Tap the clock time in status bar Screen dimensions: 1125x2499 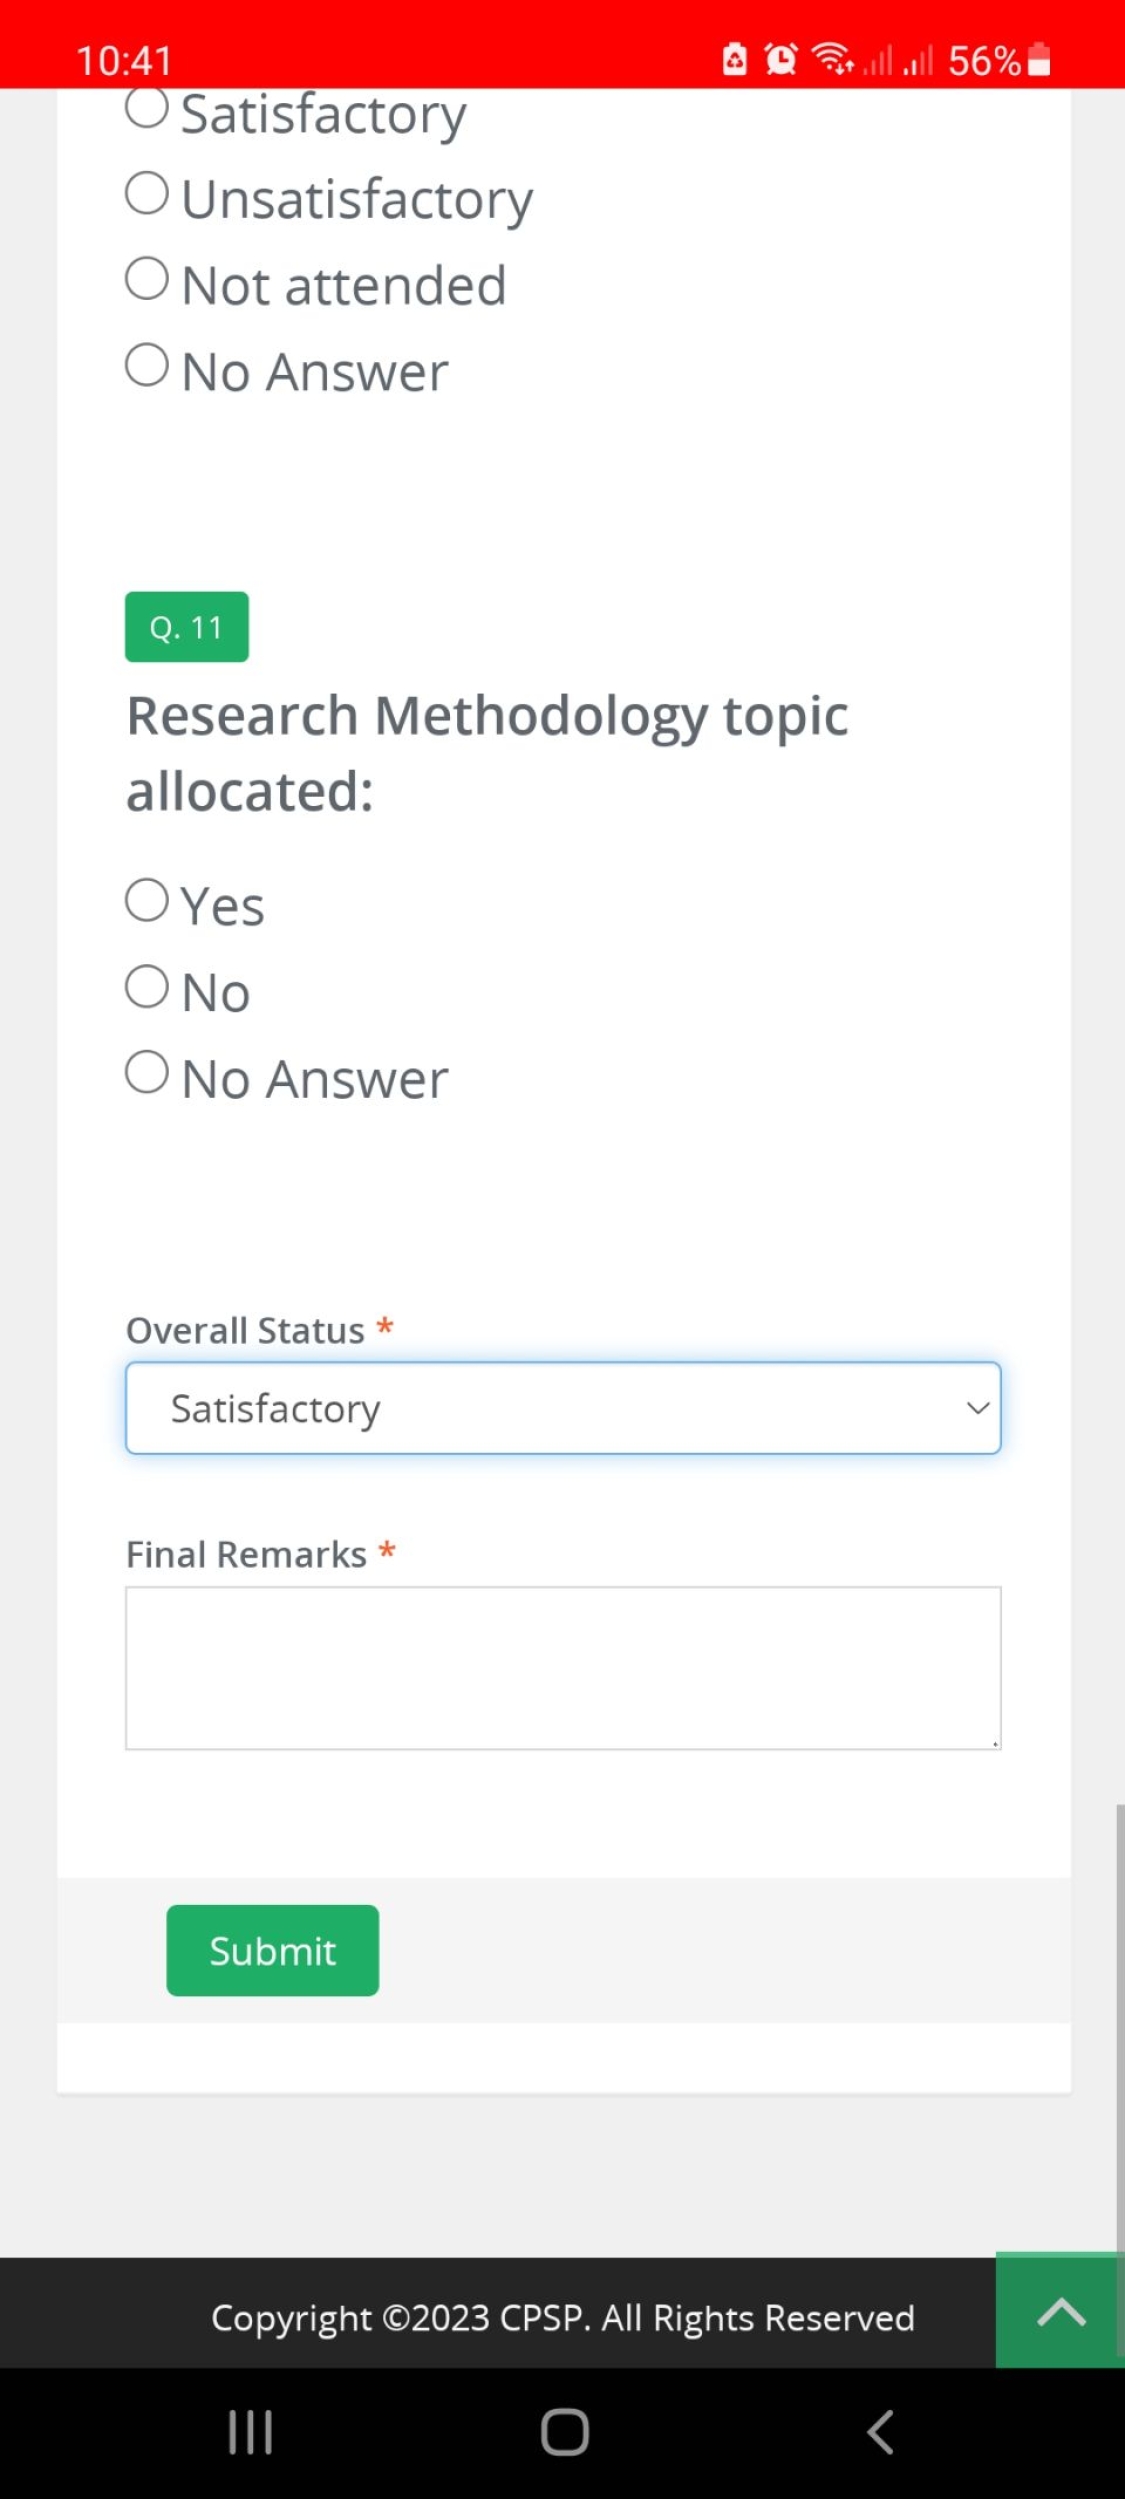tap(124, 60)
